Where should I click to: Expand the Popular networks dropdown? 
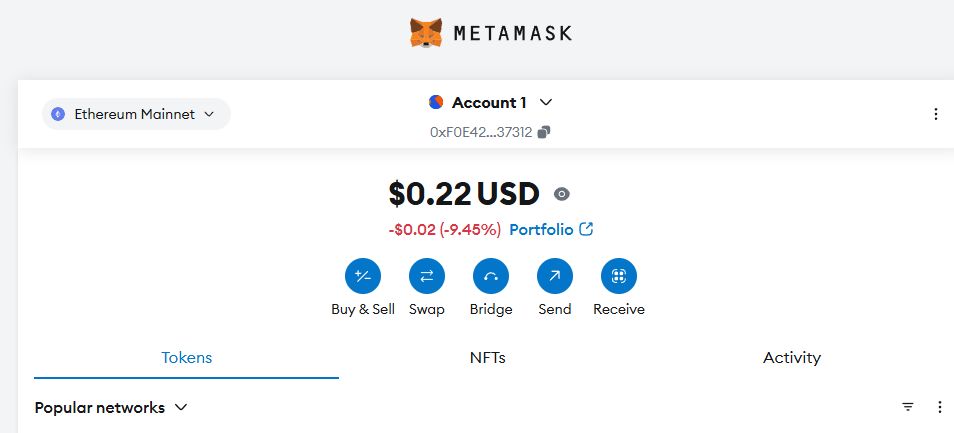point(111,407)
